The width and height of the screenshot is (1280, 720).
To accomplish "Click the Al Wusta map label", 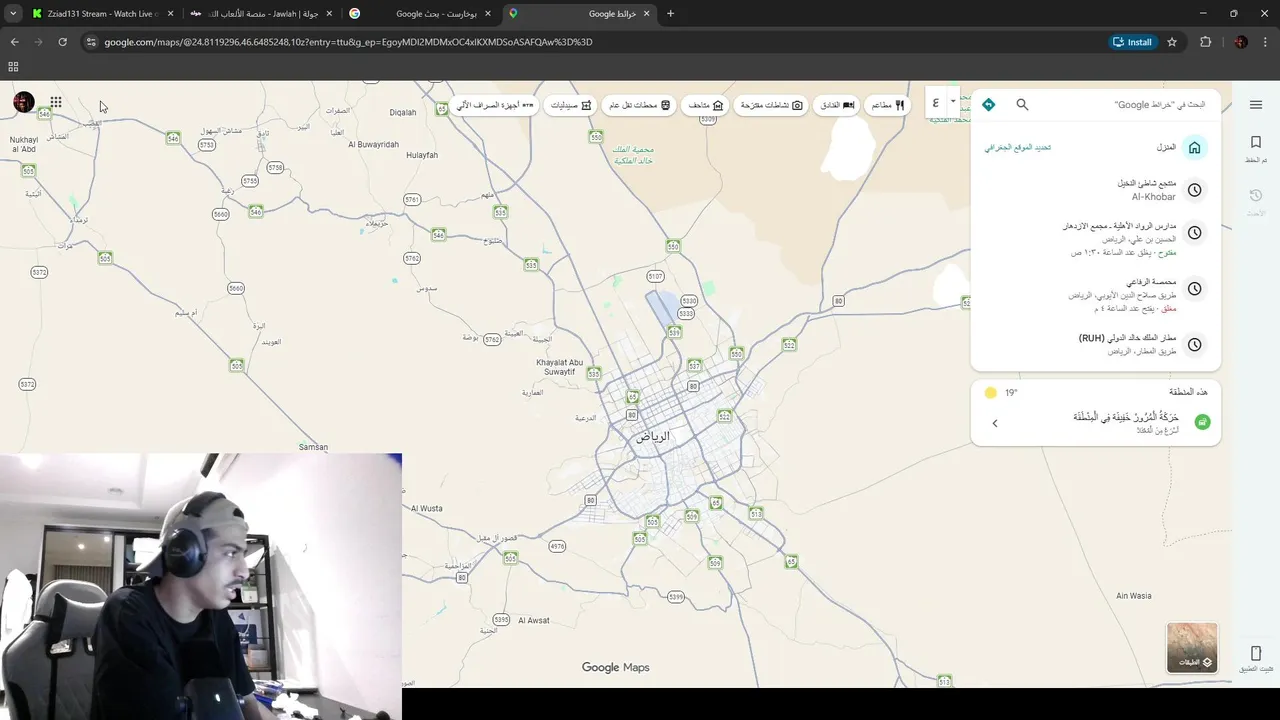I will point(426,509).
